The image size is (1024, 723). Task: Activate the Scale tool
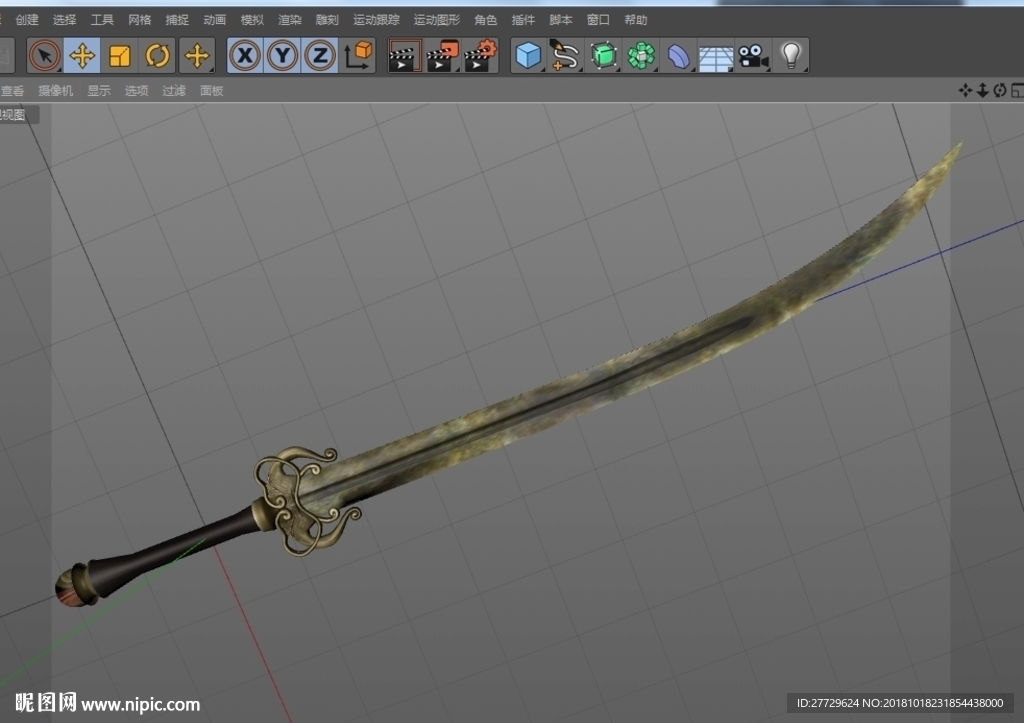click(120, 56)
